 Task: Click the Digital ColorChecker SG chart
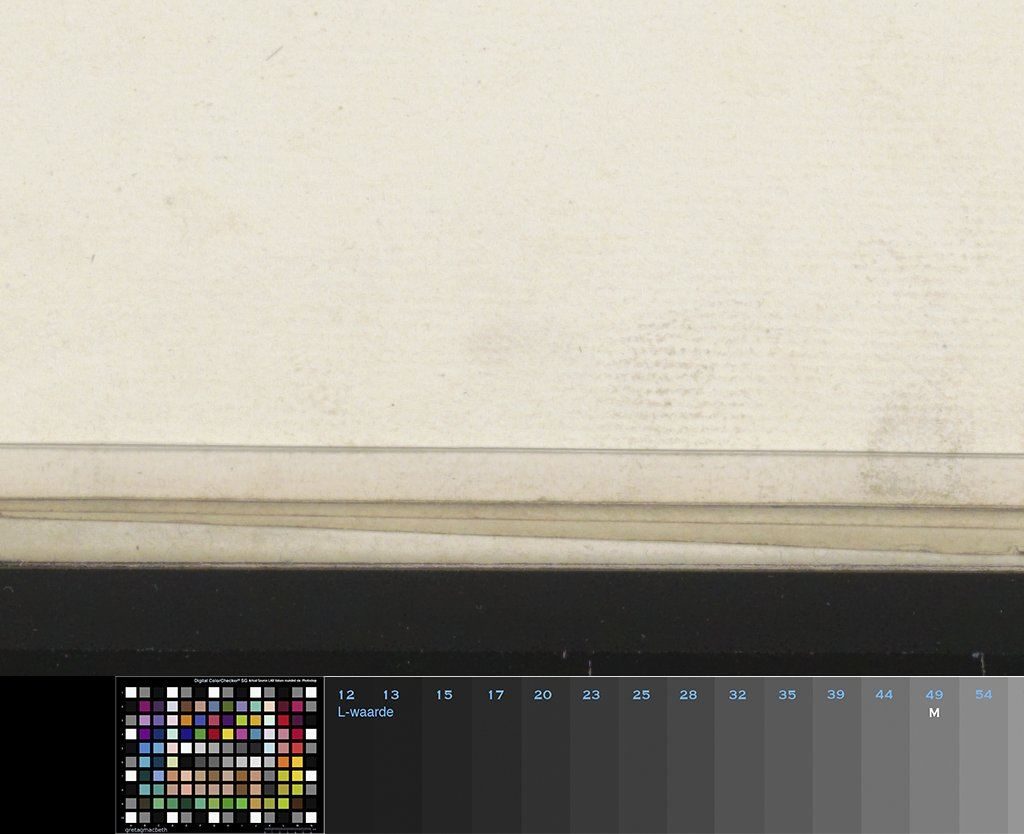coord(220,755)
